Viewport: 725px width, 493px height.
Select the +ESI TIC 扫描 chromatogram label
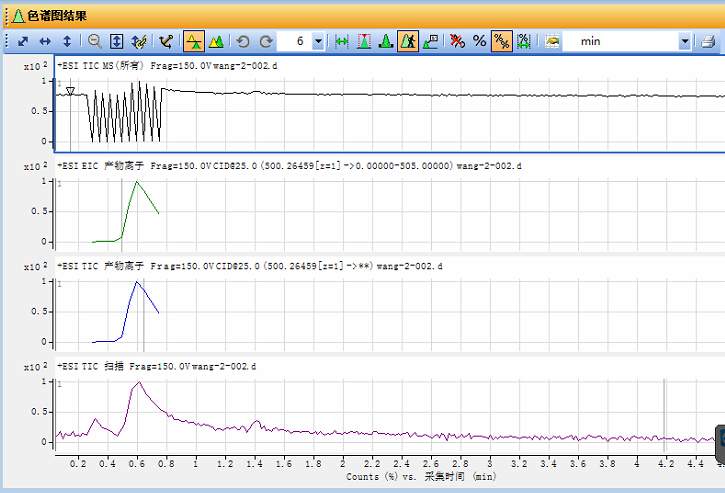point(155,367)
